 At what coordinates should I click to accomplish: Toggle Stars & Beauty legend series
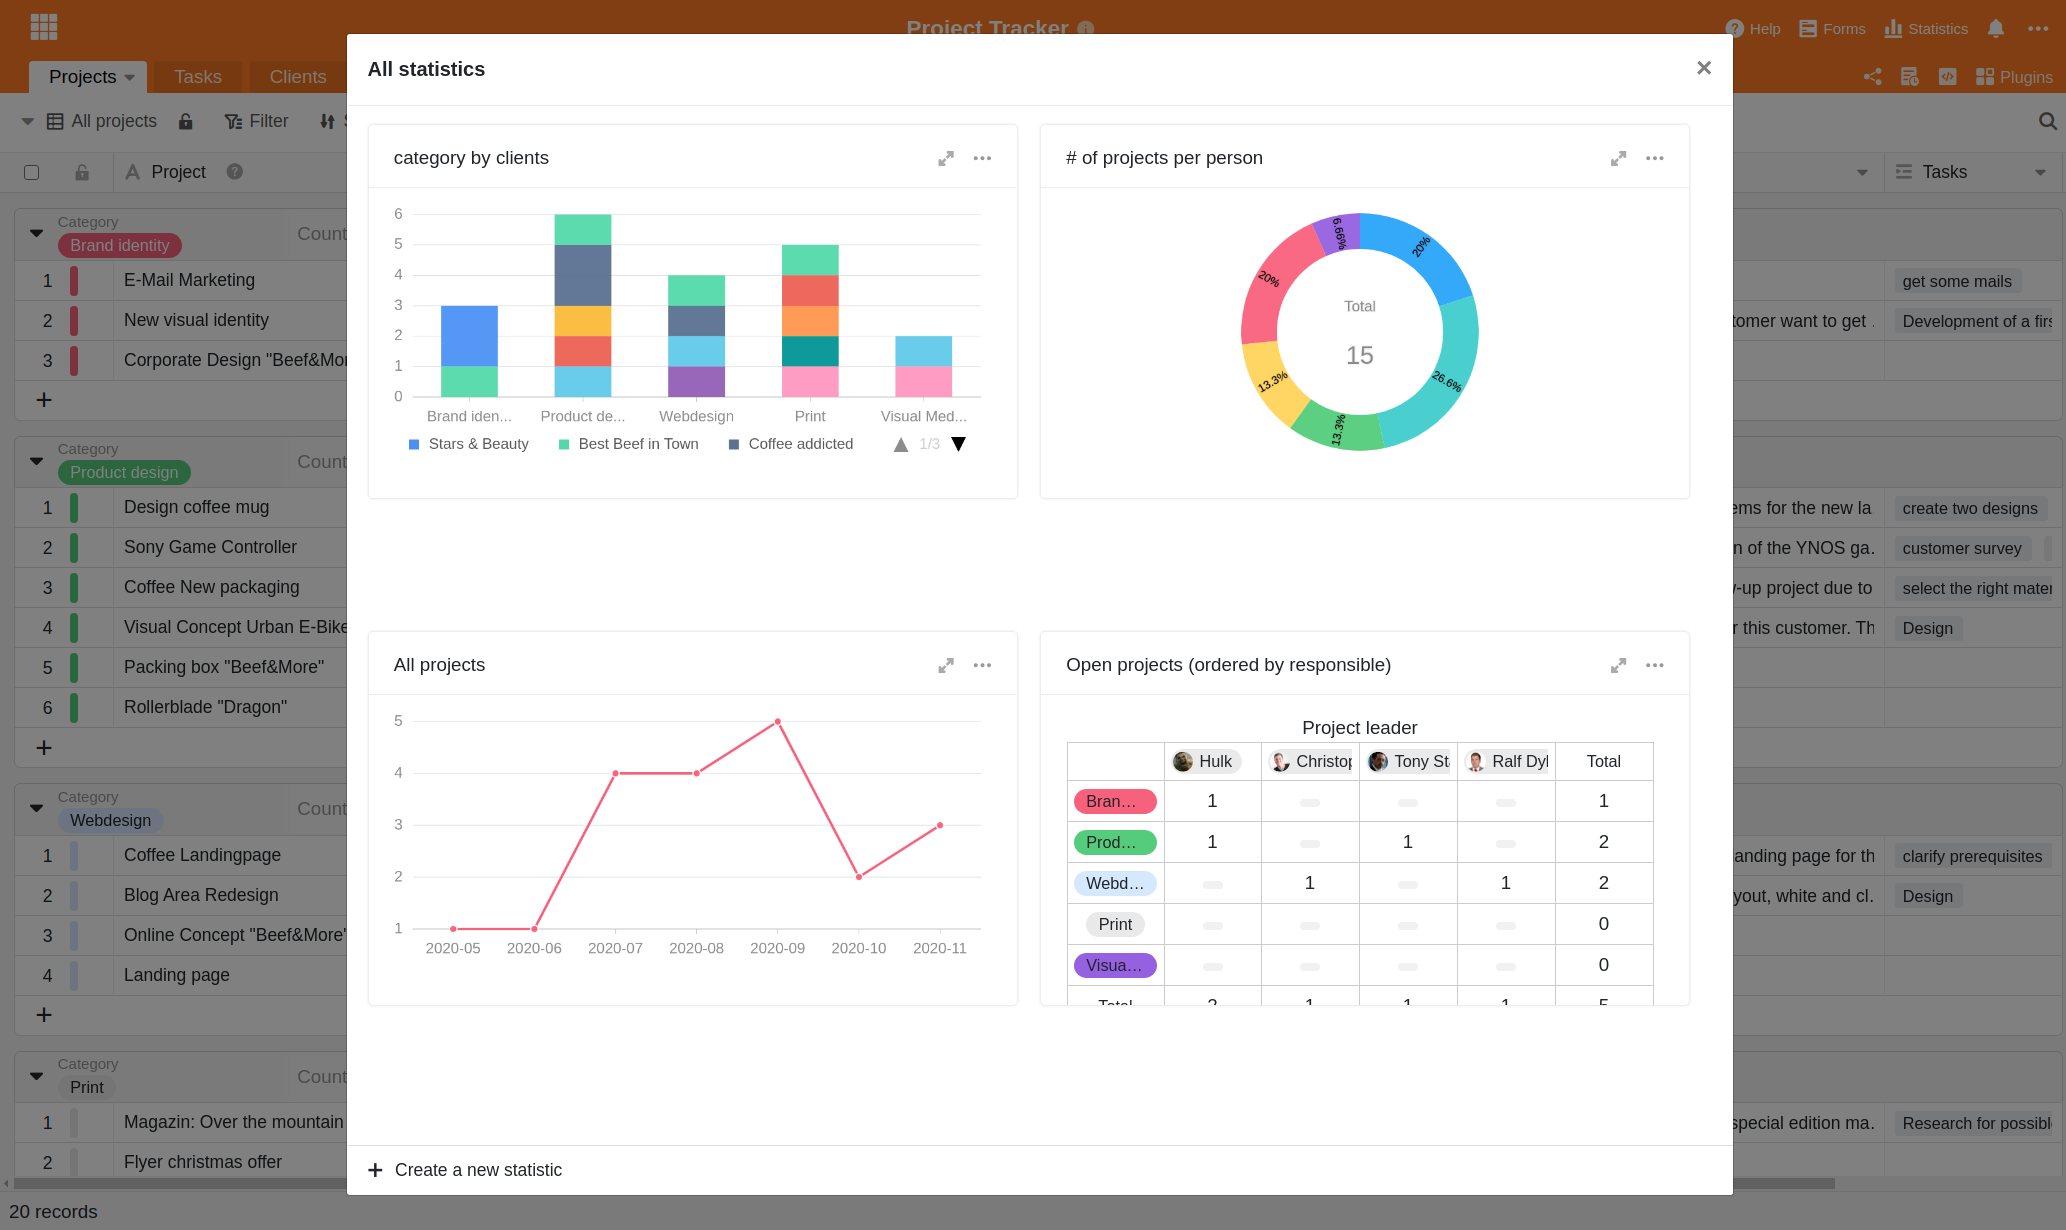pos(468,444)
